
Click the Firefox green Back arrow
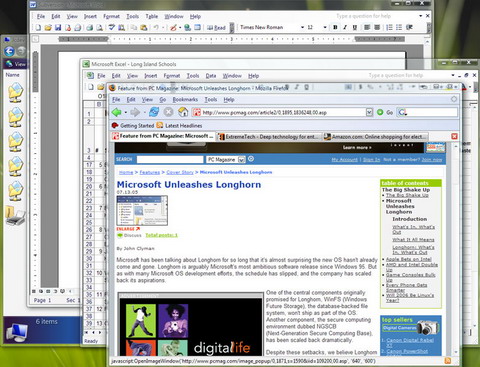click(x=116, y=112)
